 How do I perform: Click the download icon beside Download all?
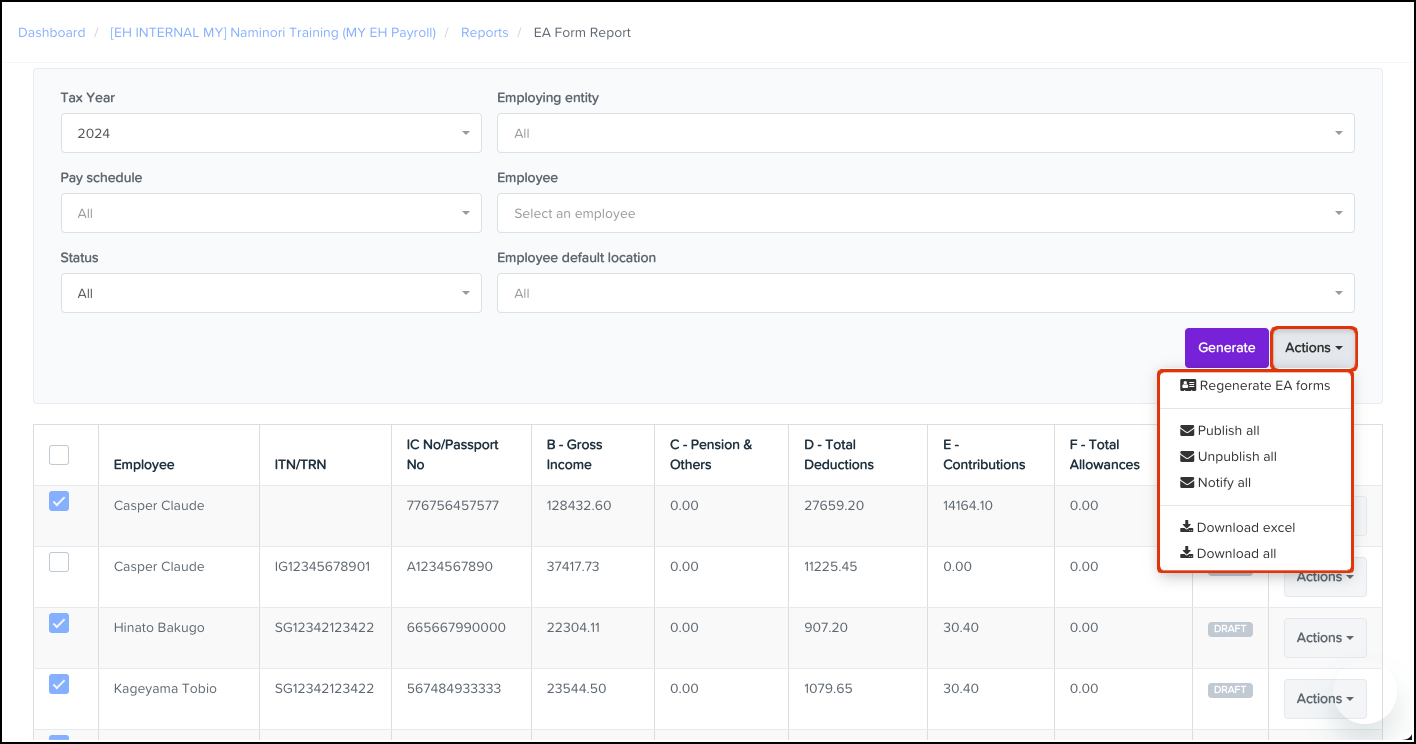tap(1186, 554)
